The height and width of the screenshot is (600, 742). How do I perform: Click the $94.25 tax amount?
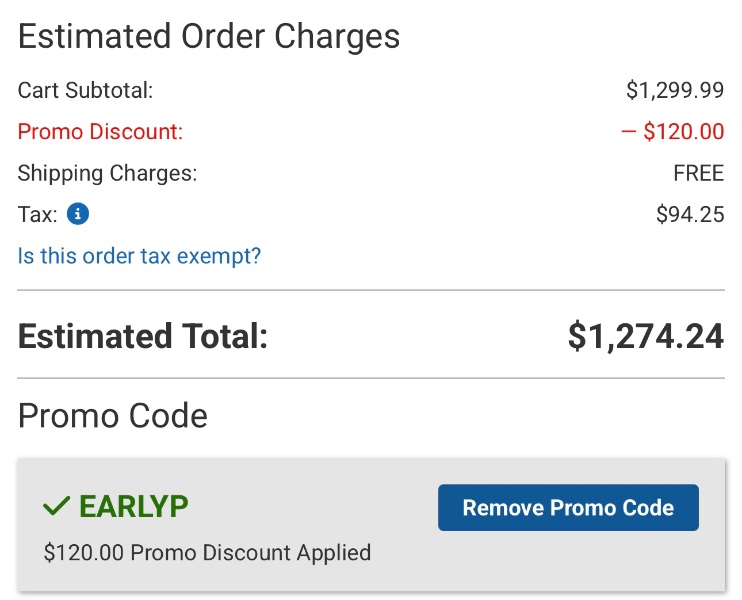(689, 214)
